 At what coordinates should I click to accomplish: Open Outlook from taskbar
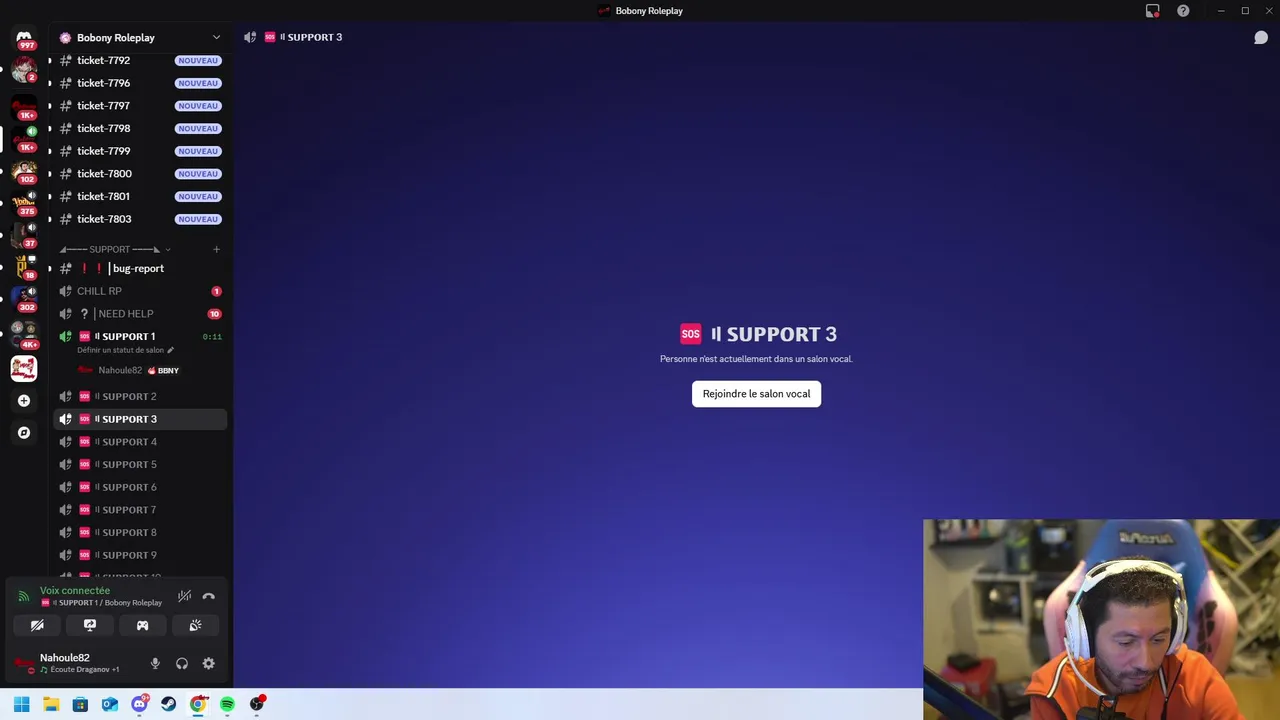[110, 704]
